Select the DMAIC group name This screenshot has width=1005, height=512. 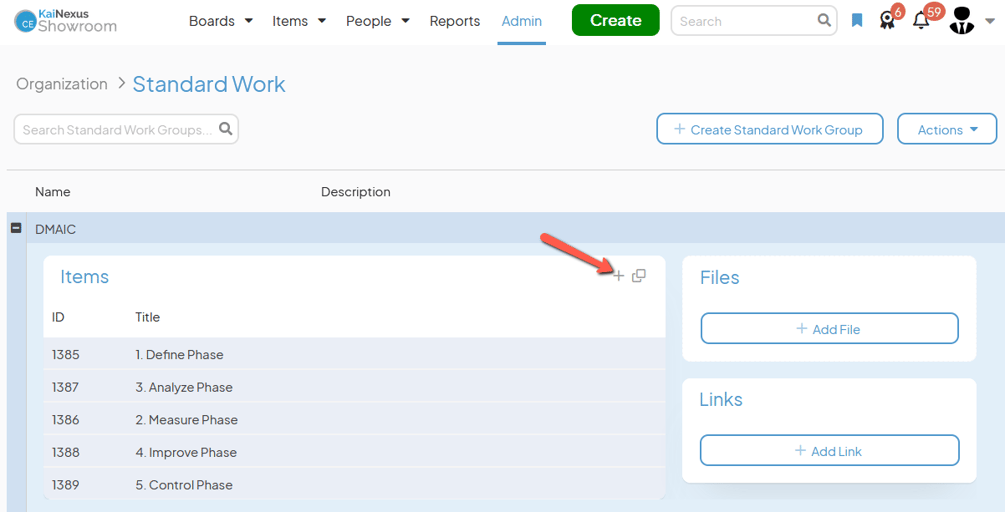[55, 229]
